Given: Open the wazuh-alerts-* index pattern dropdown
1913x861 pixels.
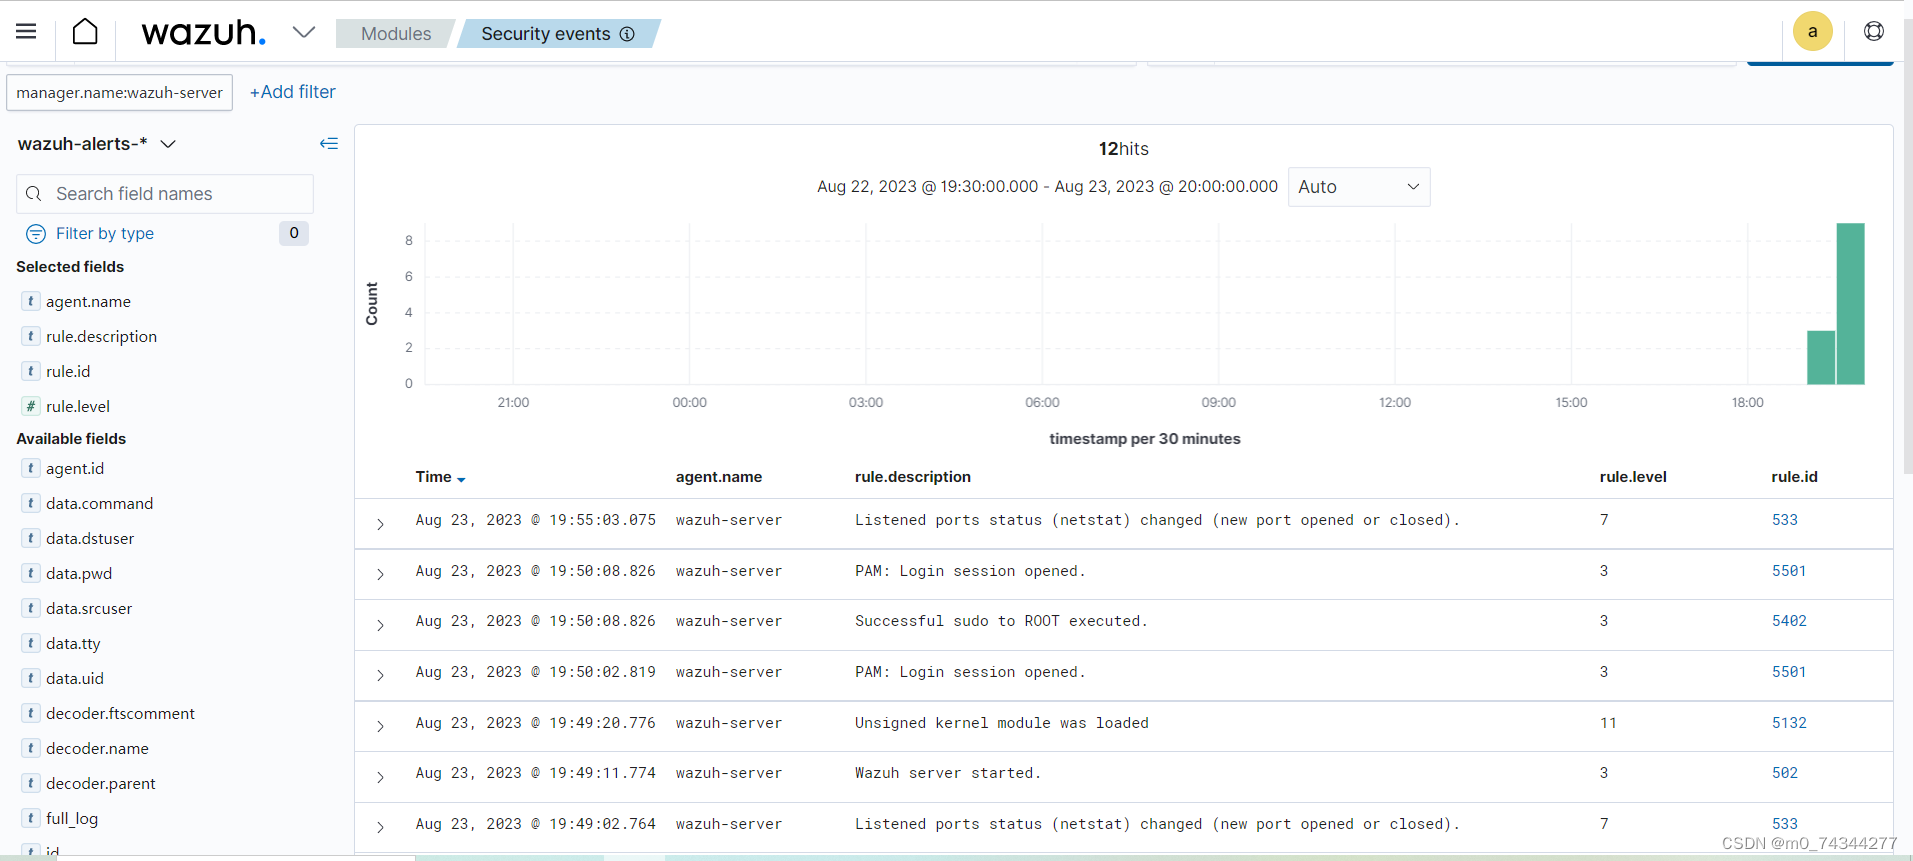Looking at the screenshot, I should [x=97, y=144].
